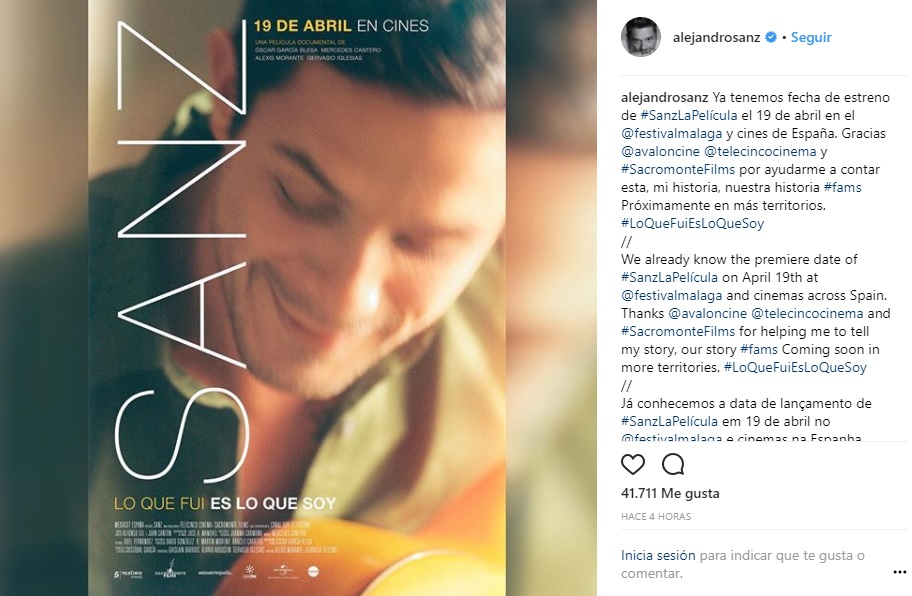Open alejandrosanz username in the header

pyautogui.click(x=717, y=37)
